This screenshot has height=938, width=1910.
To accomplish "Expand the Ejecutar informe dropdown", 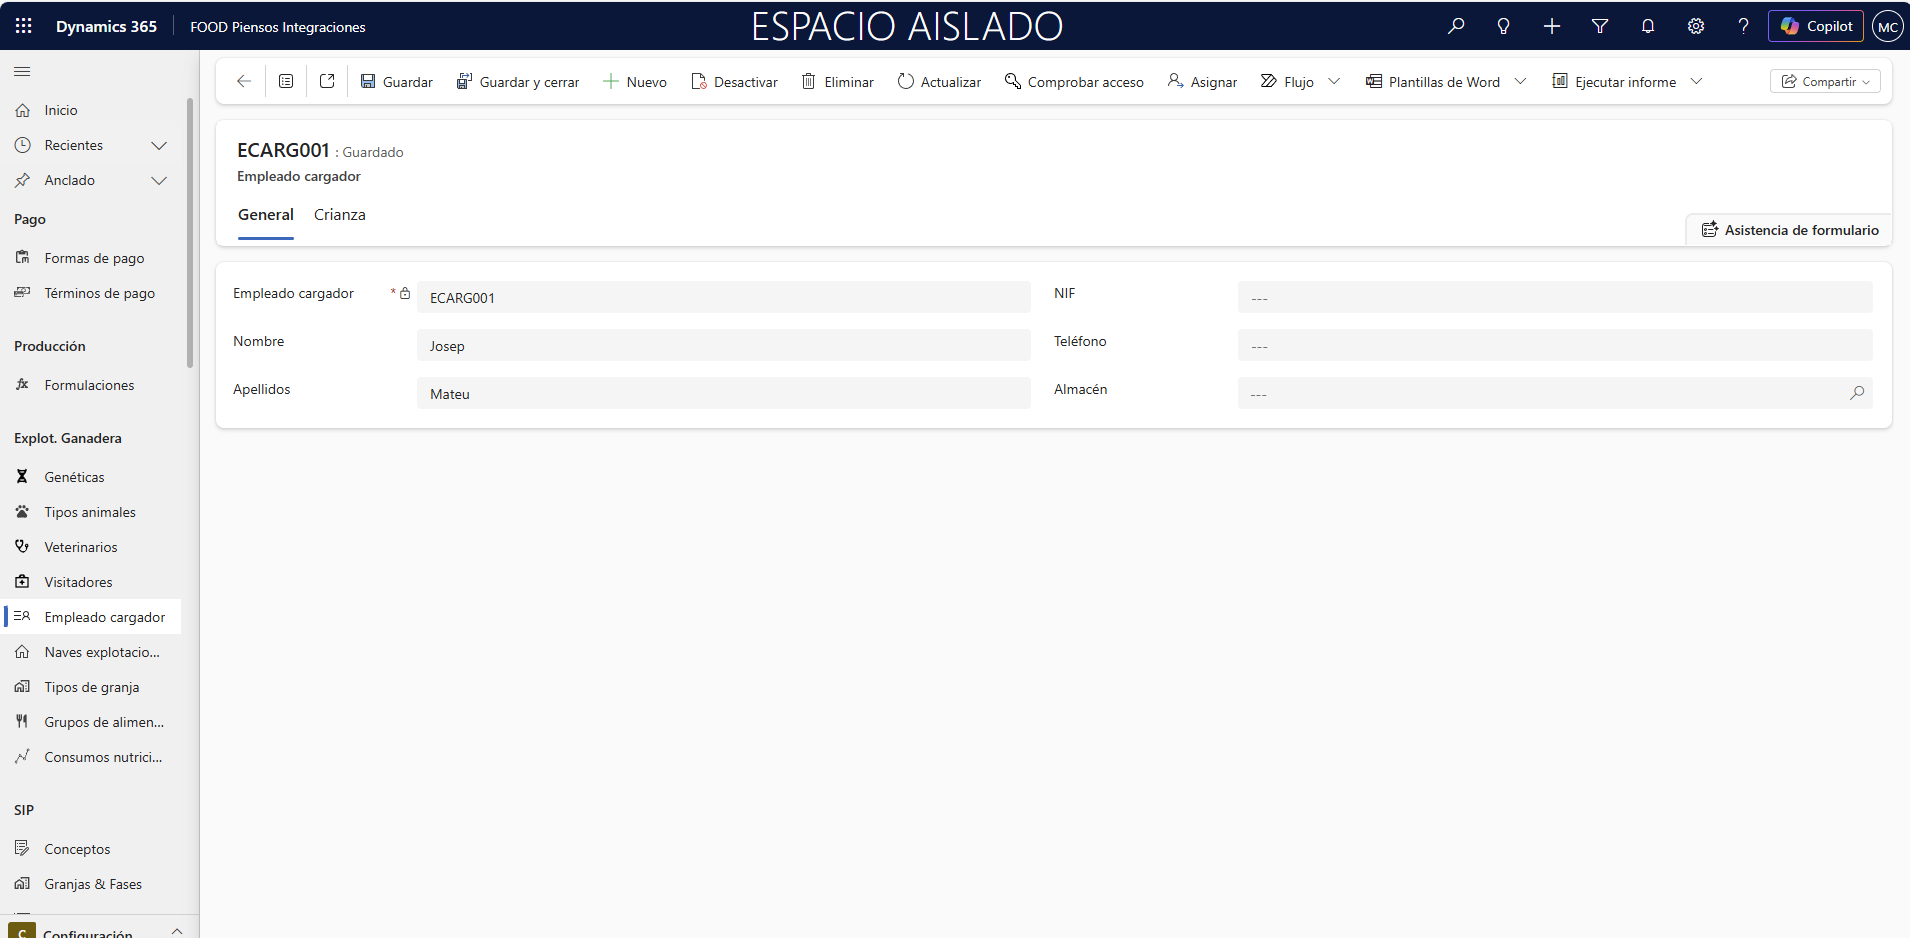I will tap(1697, 81).
